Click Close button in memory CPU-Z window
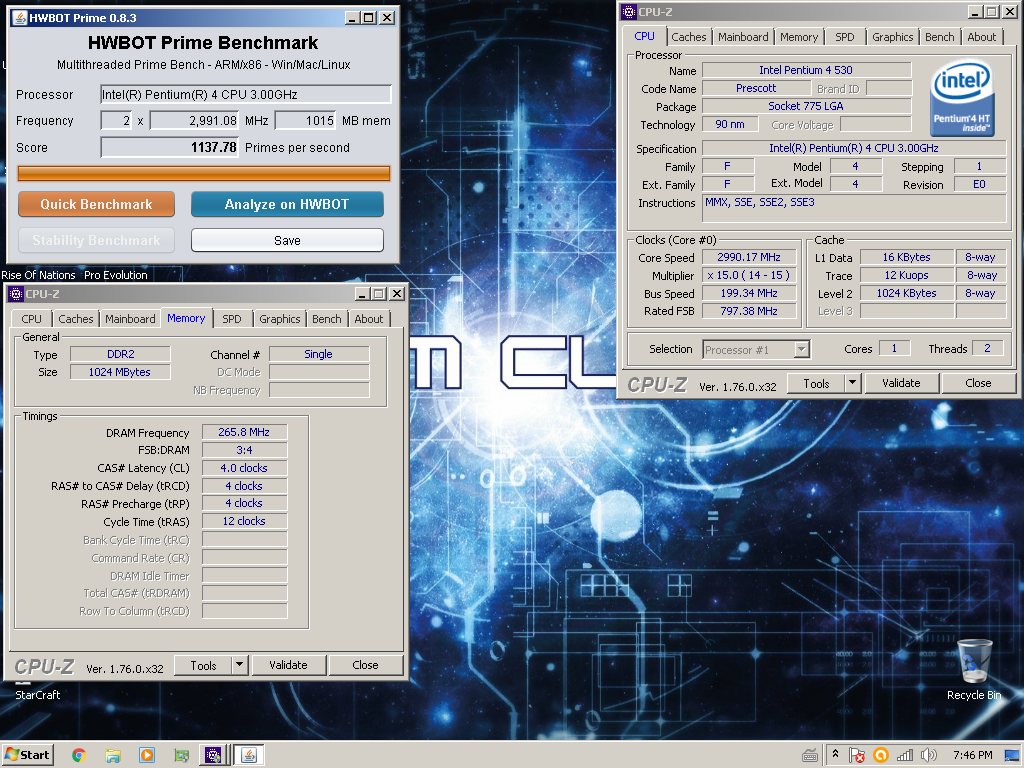The height and width of the screenshot is (768, 1024). [365, 665]
